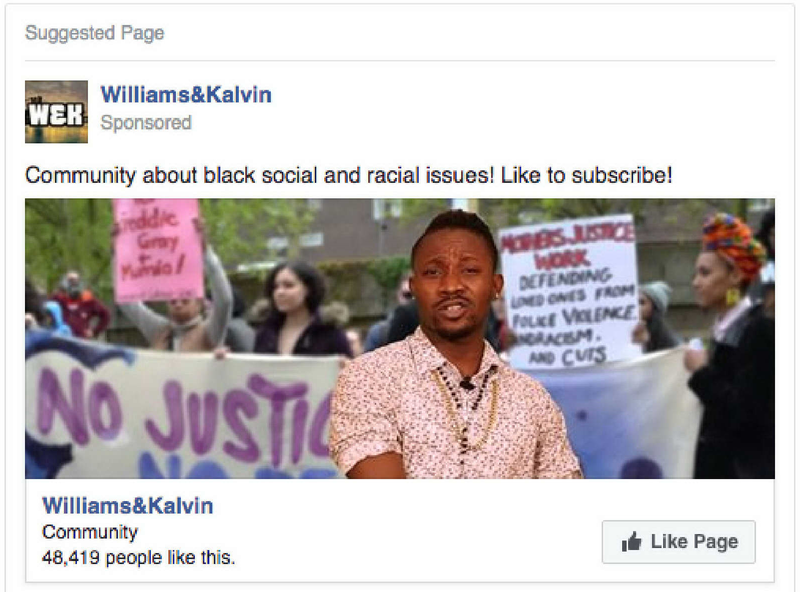Viewport: 800px width, 592px height.
Task: Click the pink Freddie Gray sign in photo
Action: tap(157, 250)
